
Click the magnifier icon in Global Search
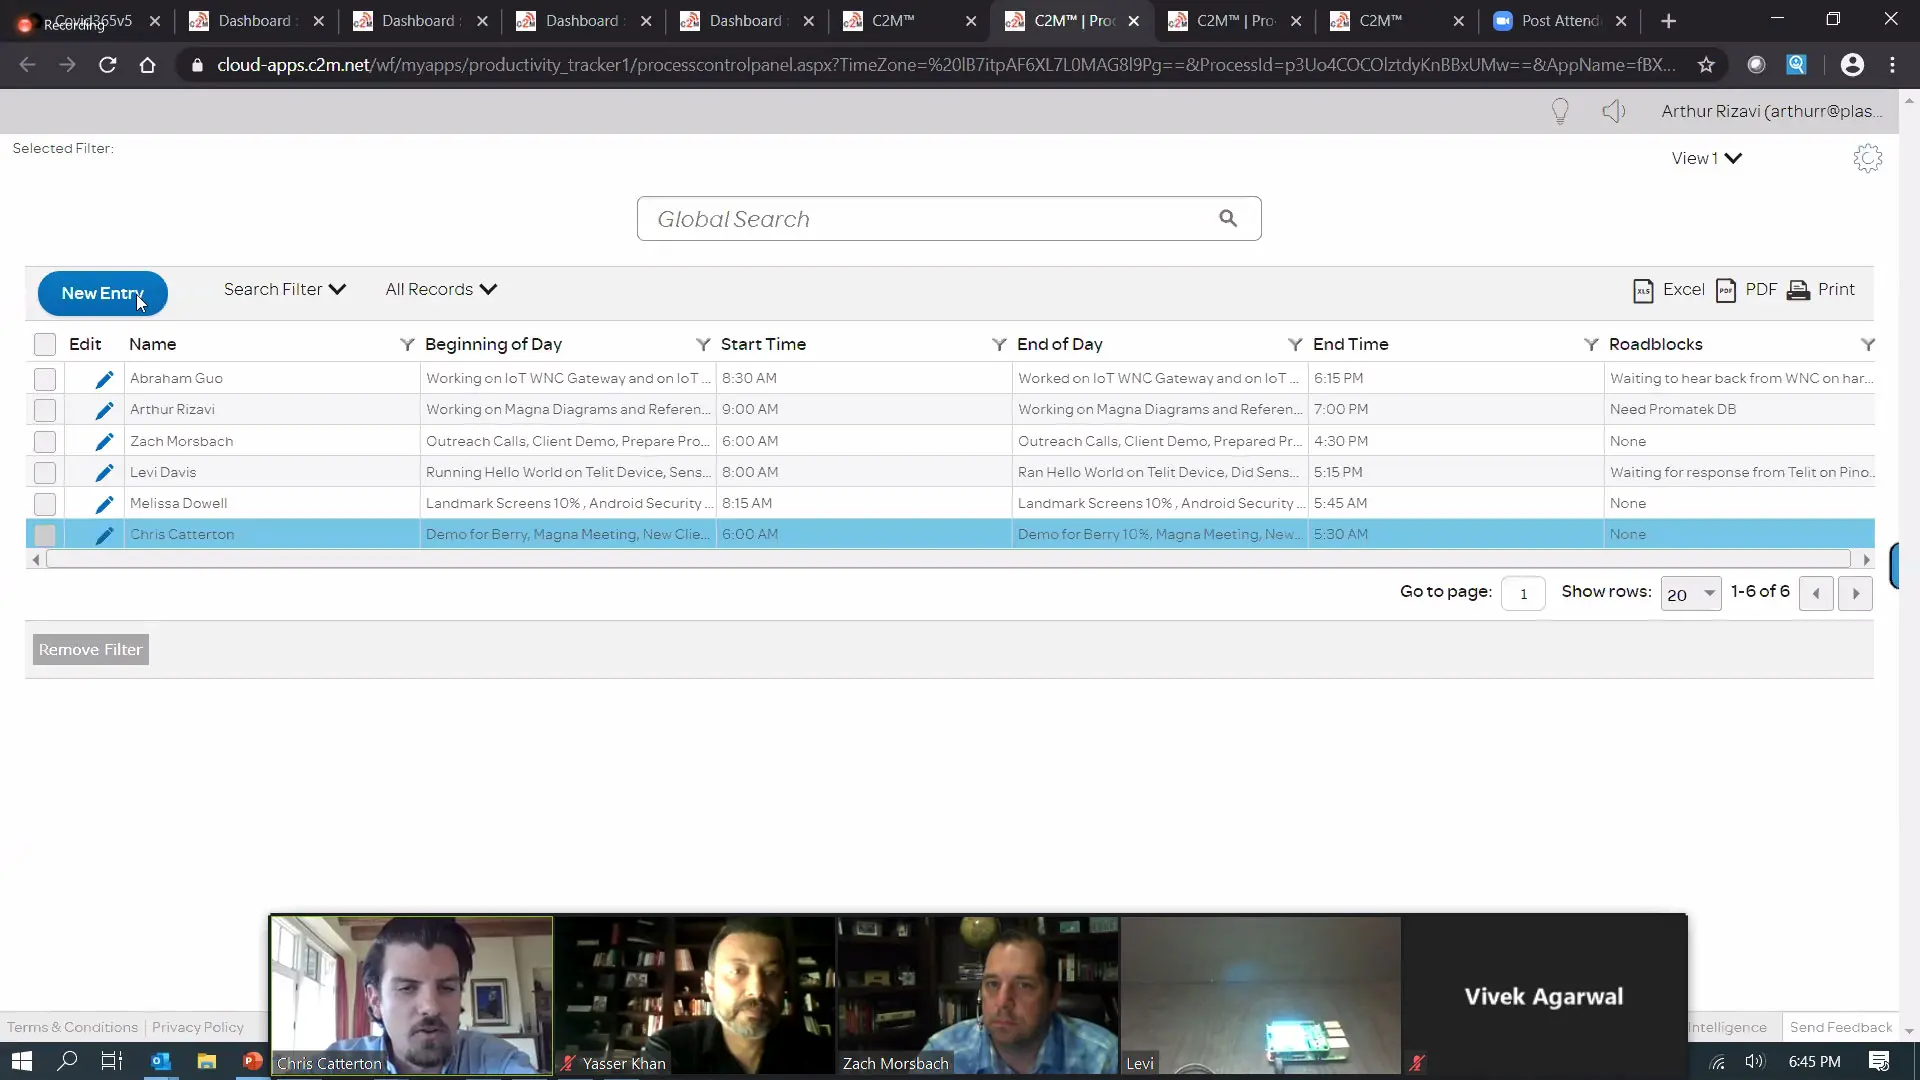click(x=1228, y=218)
